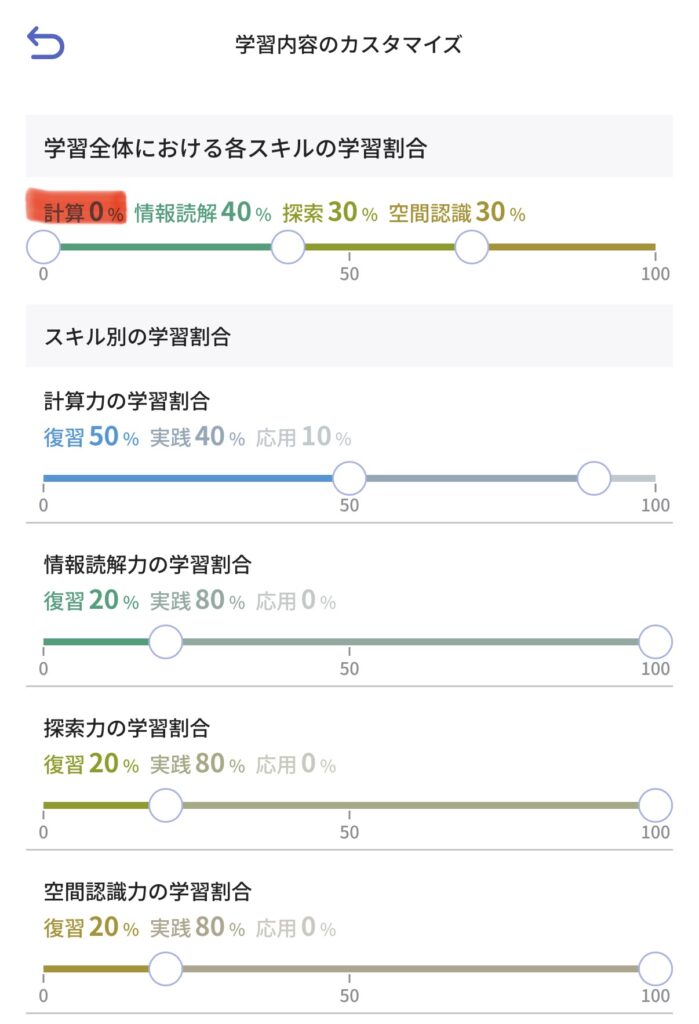Click the highlighted 計算 0% label
Screen dimensions: 699x1024
pyautogui.click(x=84, y=212)
